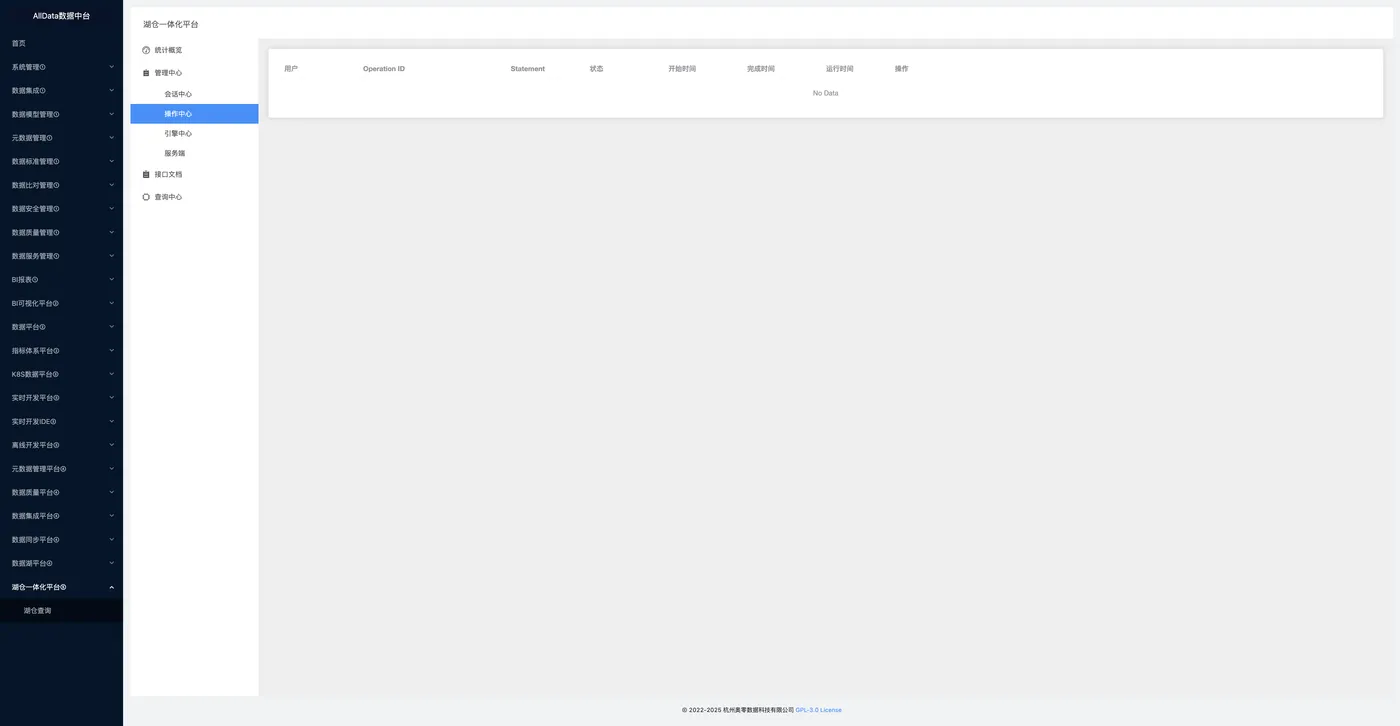Open the 数据安全管理 sidebar menu

pos(61,209)
